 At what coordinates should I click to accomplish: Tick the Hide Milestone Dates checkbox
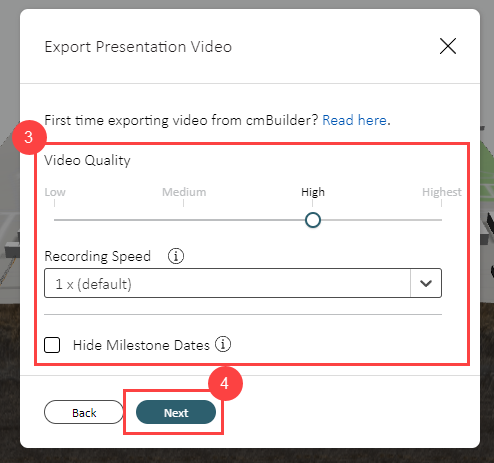(x=52, y=345)
